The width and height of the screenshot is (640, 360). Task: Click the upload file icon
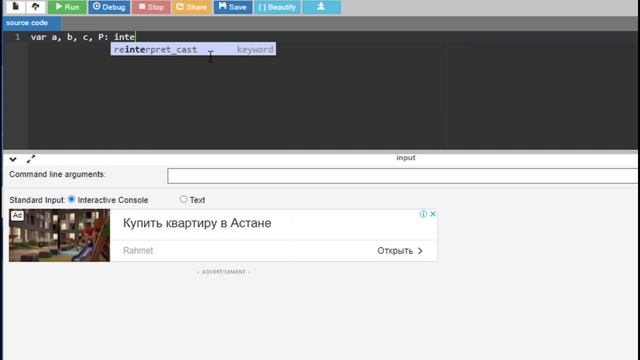[36, 7]
